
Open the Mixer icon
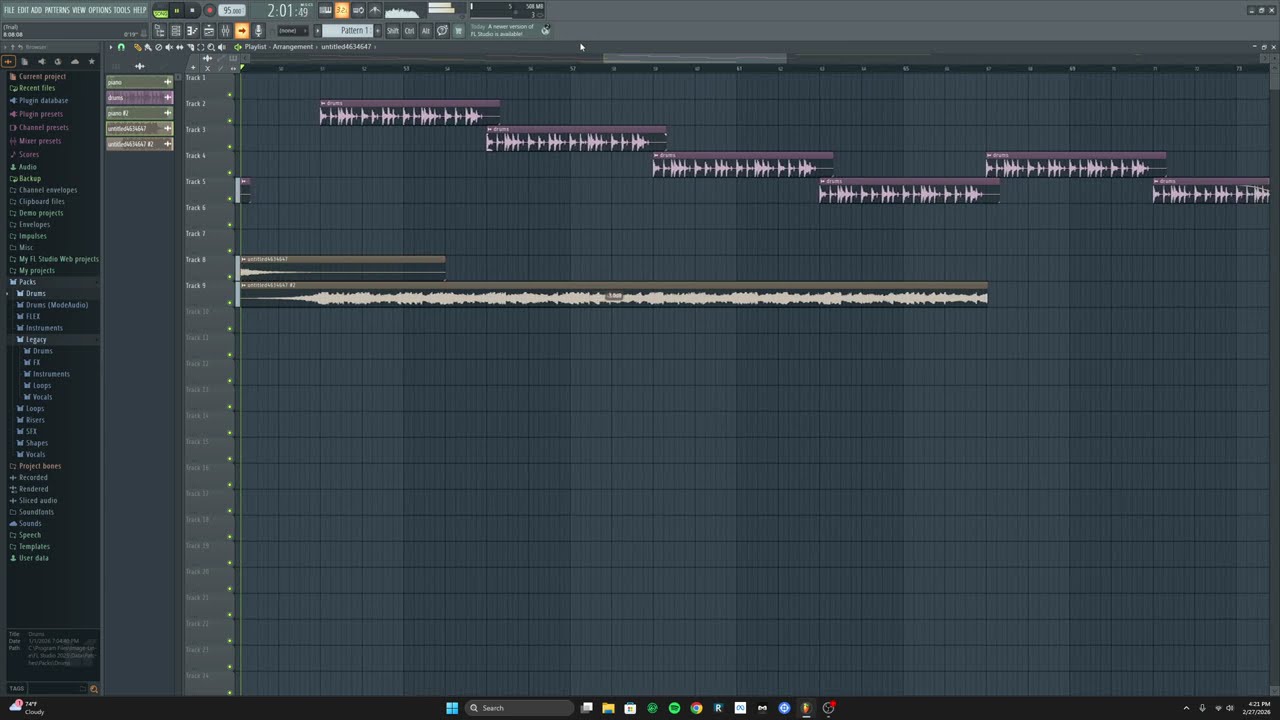coord(225,31)
